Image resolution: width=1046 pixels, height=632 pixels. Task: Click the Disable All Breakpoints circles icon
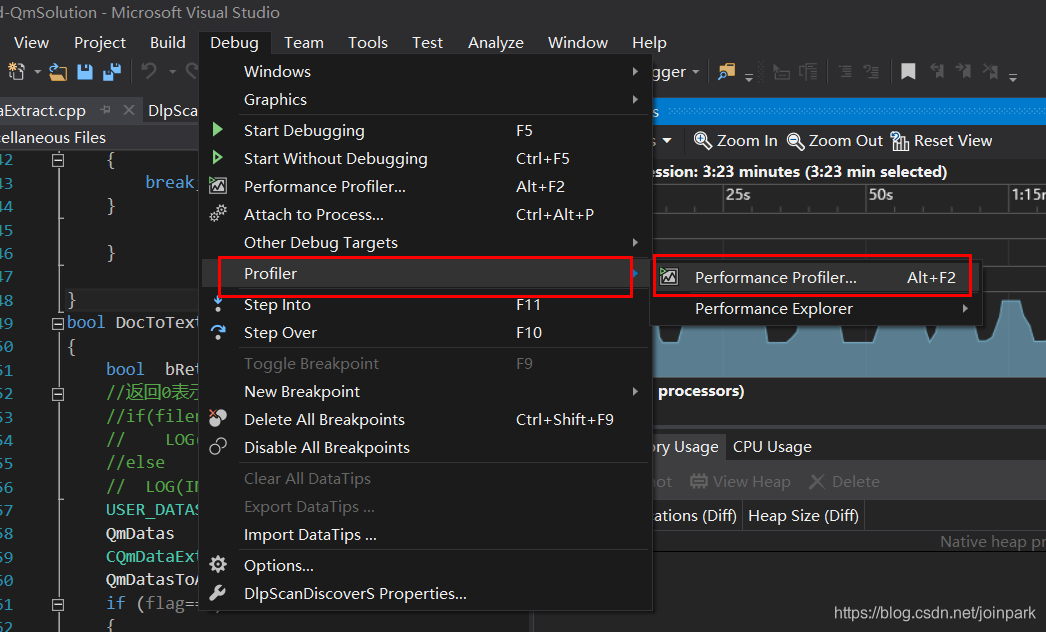[x=218, y=446]
